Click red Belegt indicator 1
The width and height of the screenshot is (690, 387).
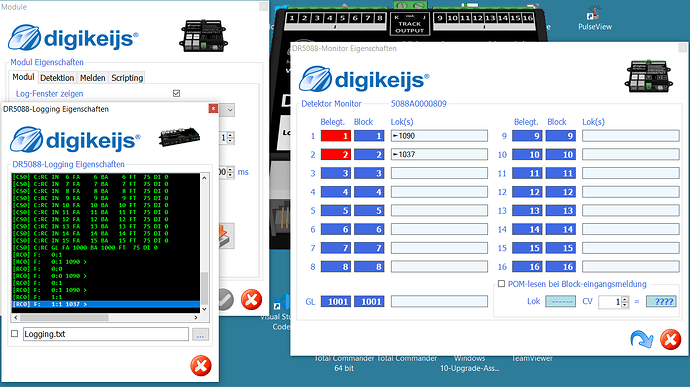(336, 136)
